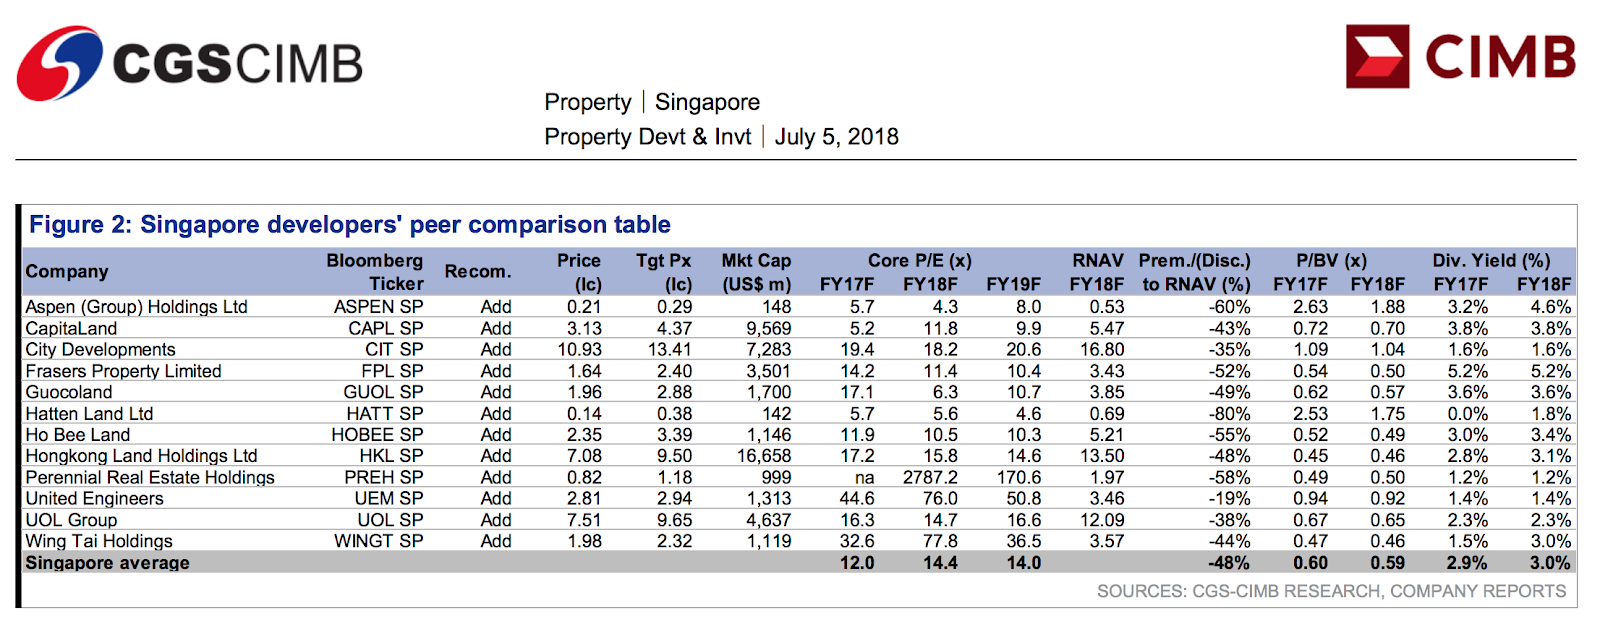Click the CIMB red wordmark at top right
The image size is (1600, 619).
point(1500,57)
